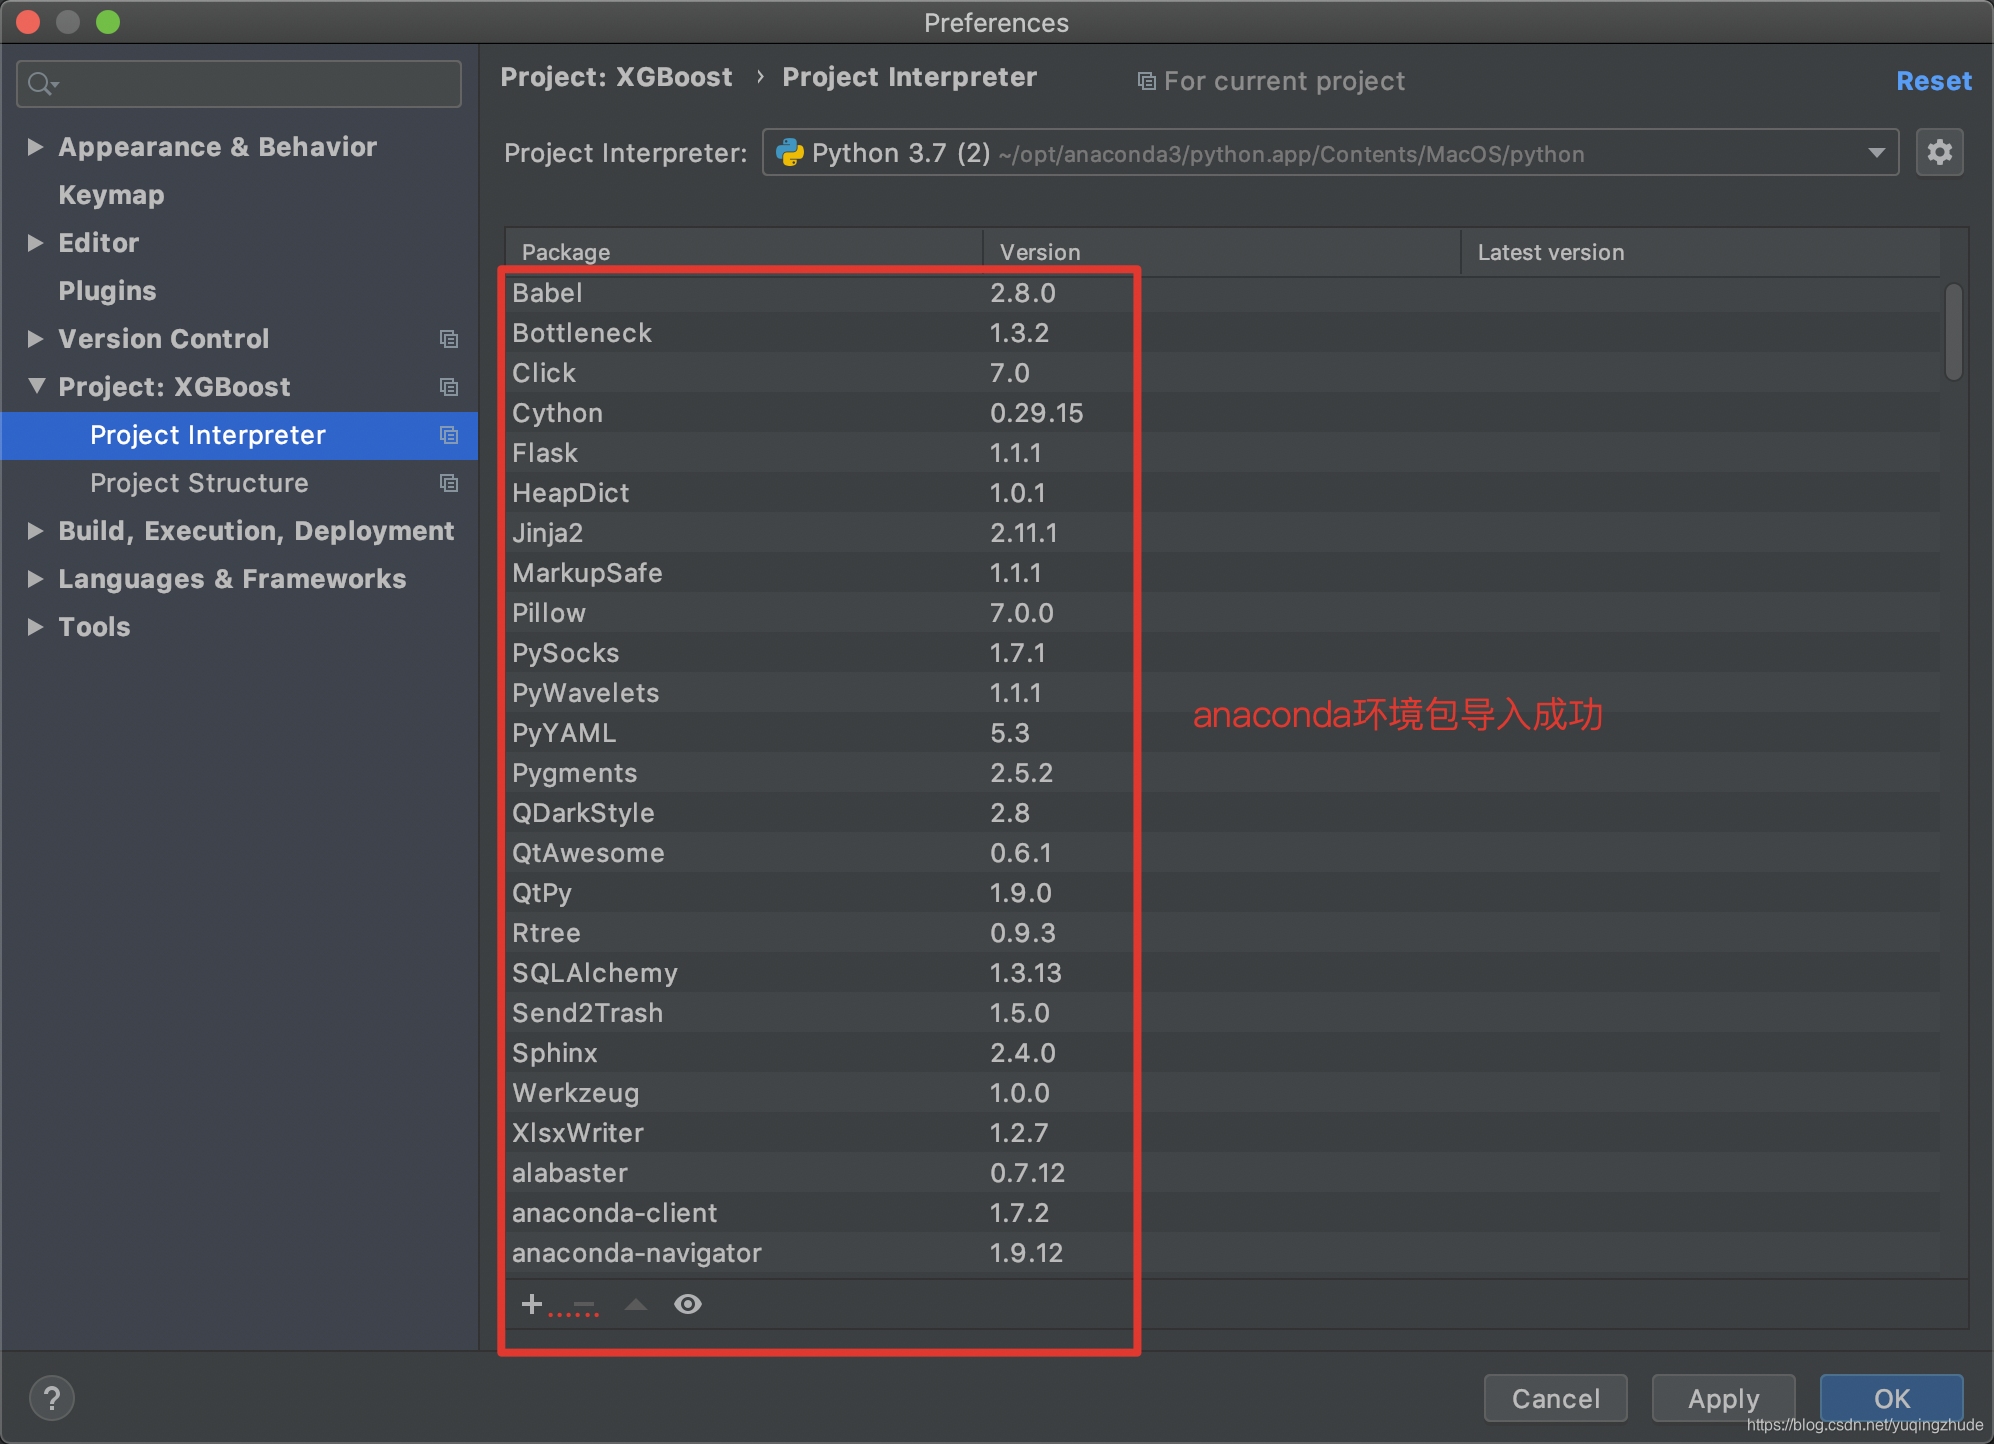Image resolution: width=1994 pixels, height=1444 pixels.
Task: Select the QDarkStyle package row
Action: 1222,813
